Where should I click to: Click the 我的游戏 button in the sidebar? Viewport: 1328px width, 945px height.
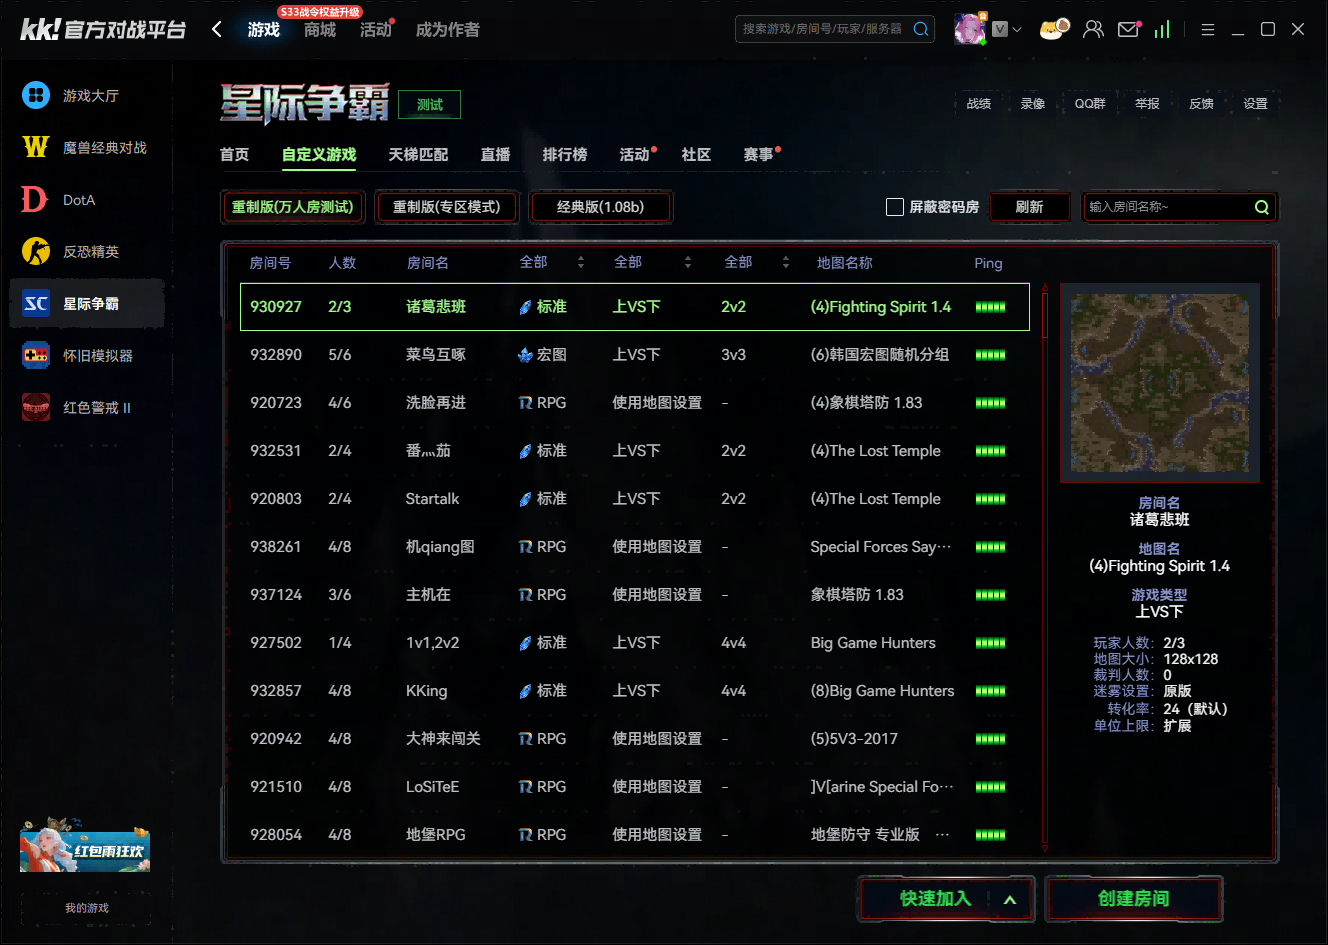87,908
